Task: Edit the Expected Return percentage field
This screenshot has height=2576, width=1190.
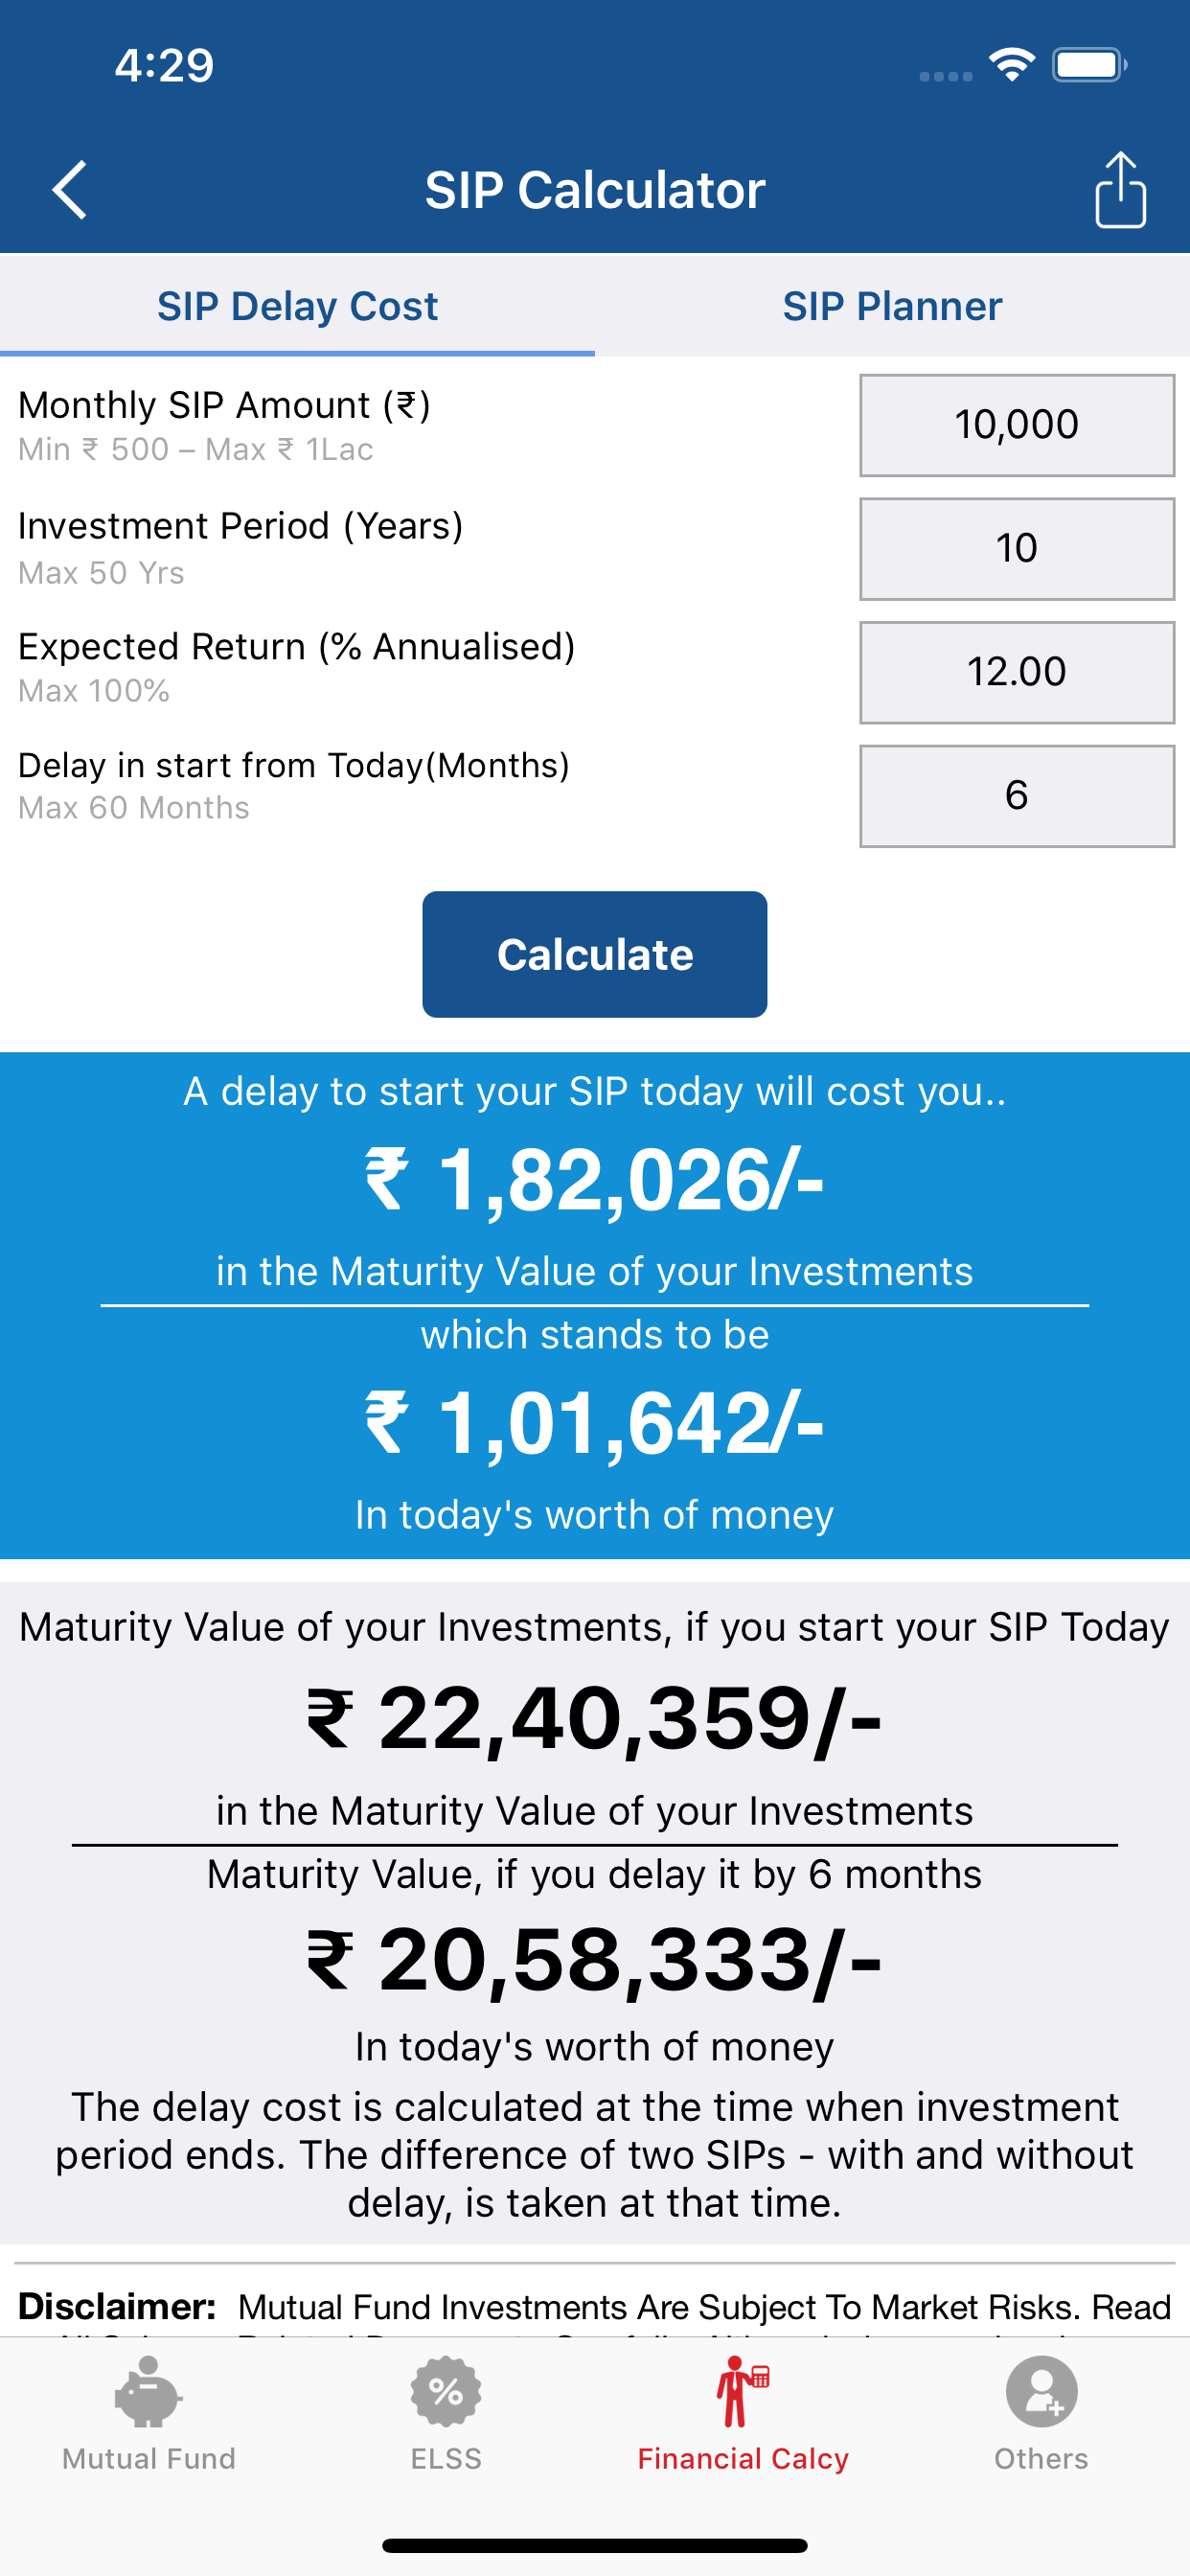Action: click(1017, 672)
